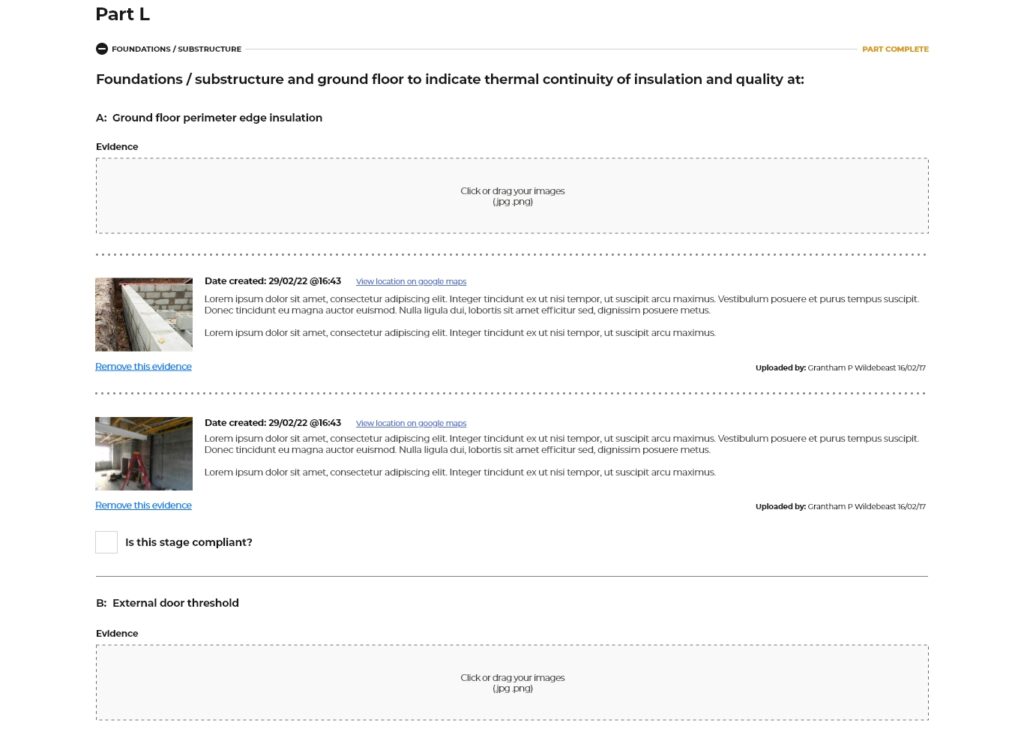1024x729 pixels.
Task: Open the first evidence photo of blockwork wall
Action: click(x=144, y=314)
